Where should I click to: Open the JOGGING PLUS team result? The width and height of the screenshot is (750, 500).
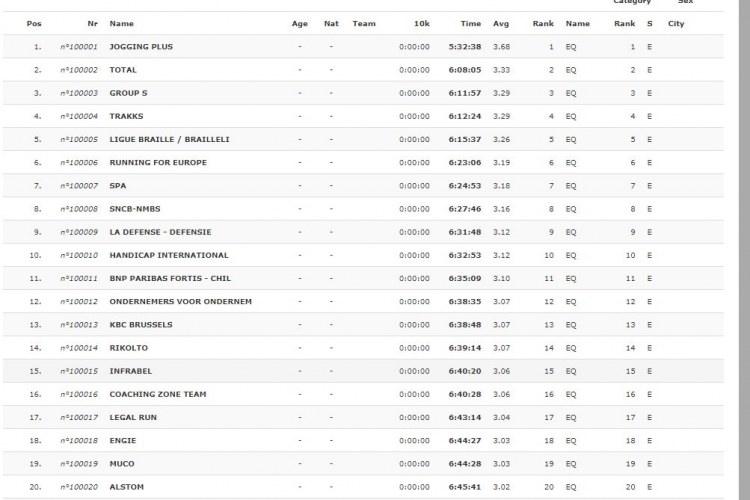click(141, 47)
